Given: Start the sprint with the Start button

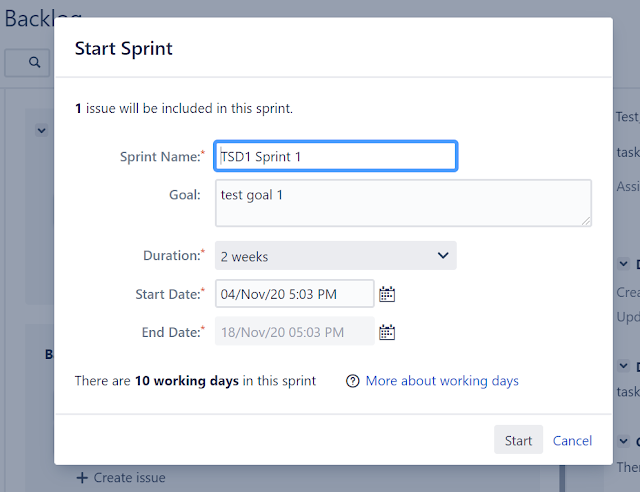Looking at the screenshot, I should [518, 440].
